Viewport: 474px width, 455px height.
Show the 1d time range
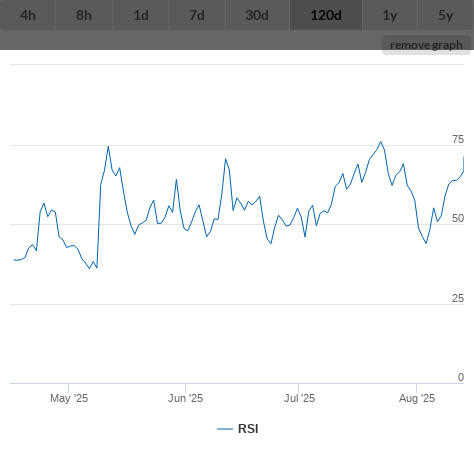[141, 15]
